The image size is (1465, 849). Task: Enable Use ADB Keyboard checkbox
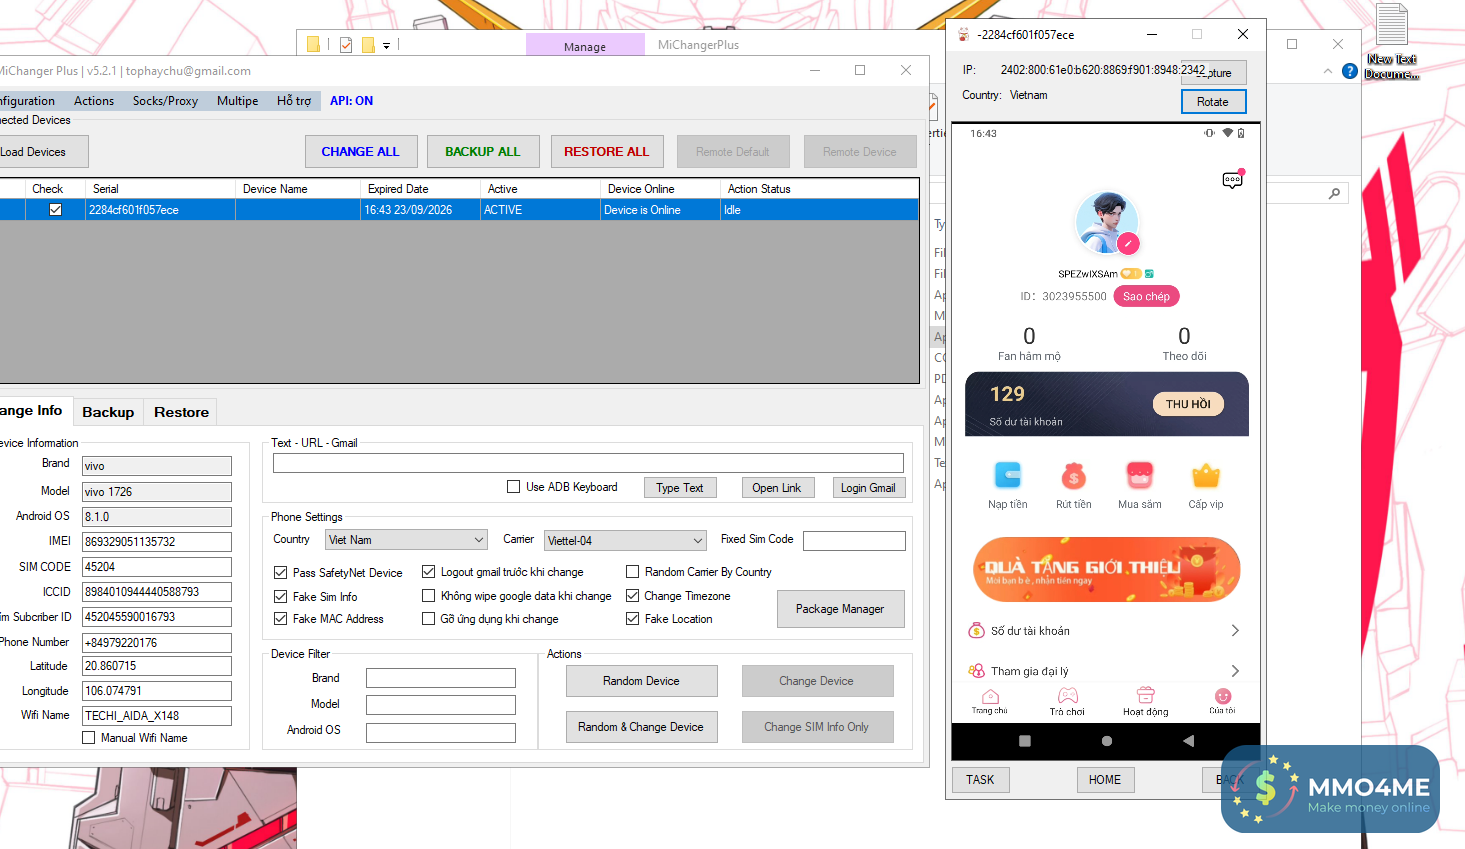tap(514, 487)
